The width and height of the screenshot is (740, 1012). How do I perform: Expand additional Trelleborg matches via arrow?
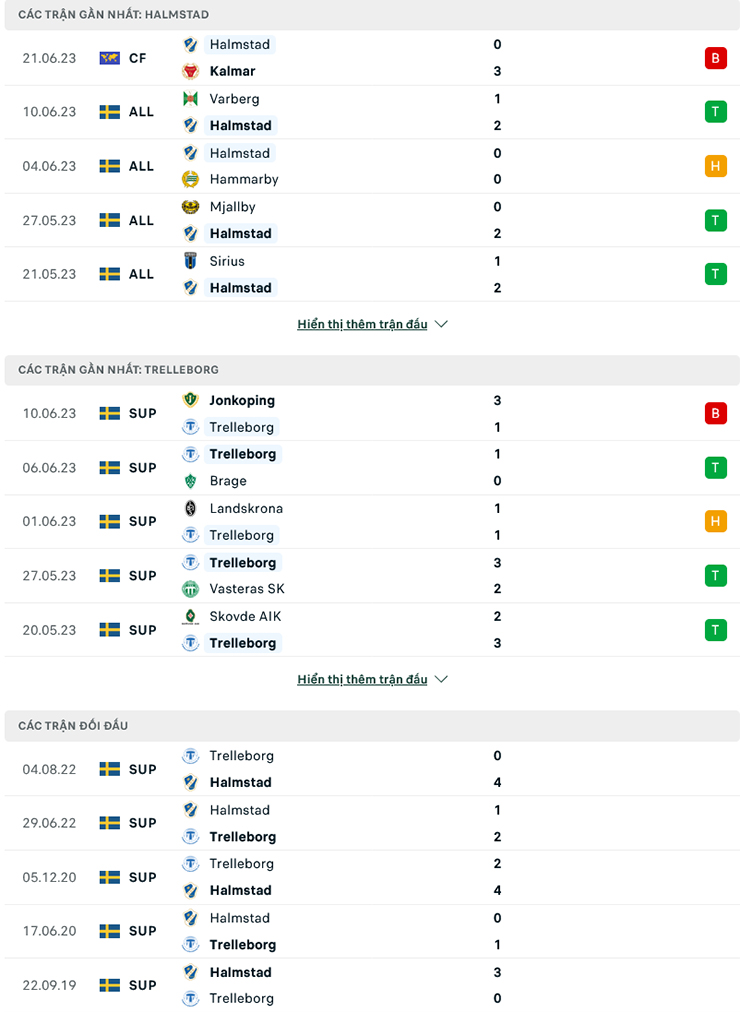[440, 678]
